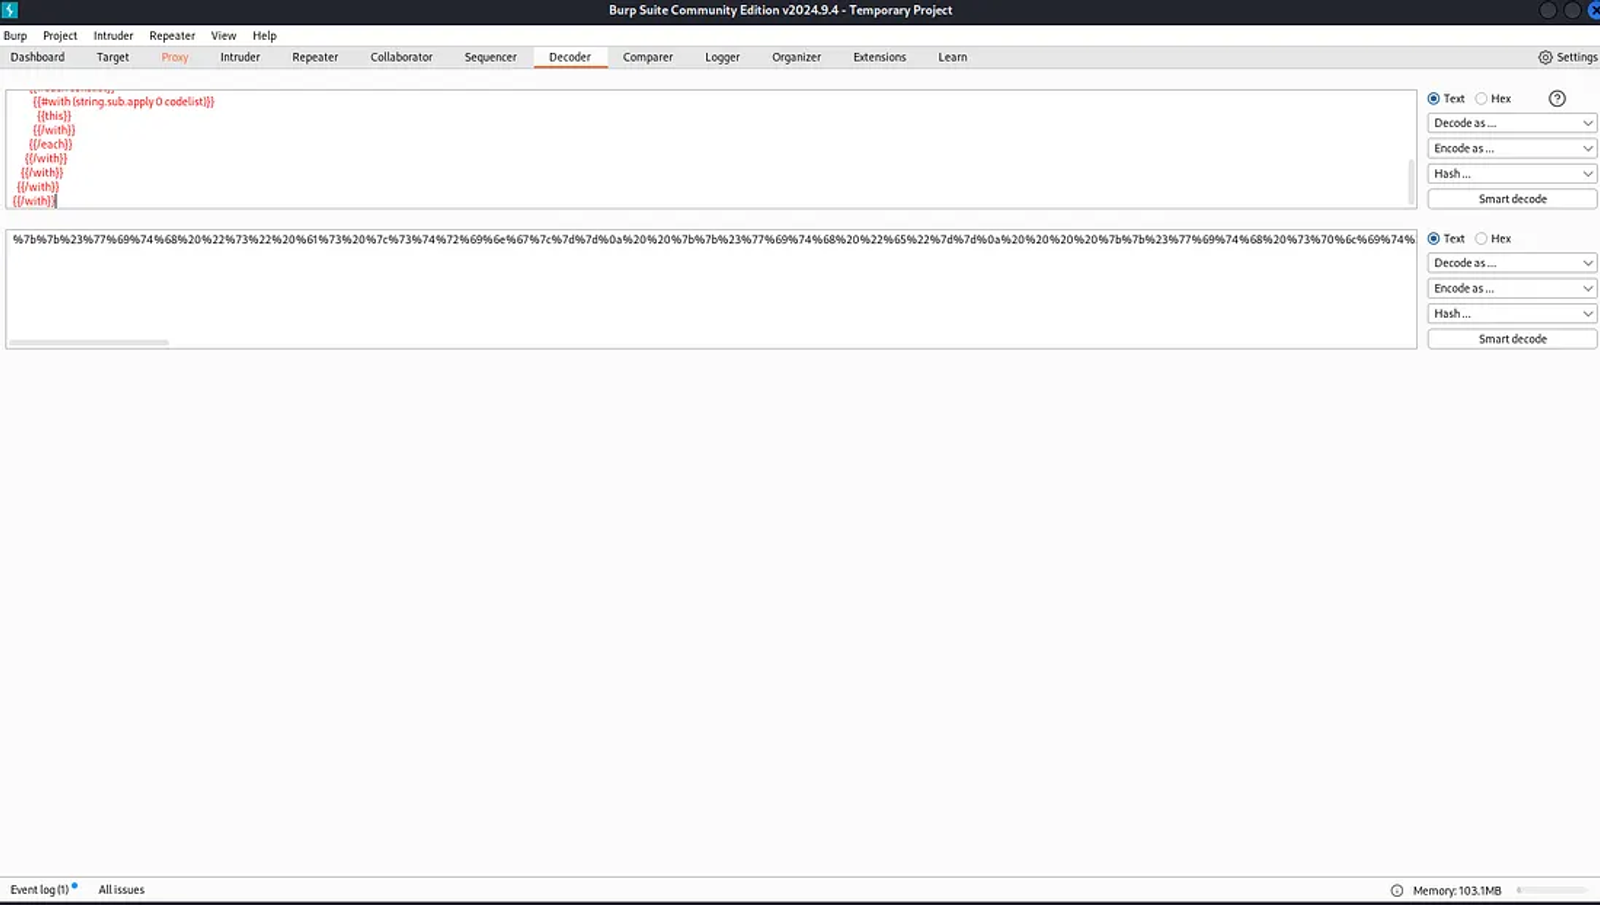Click the memory info icon in status bar

click(x=1397, y=890)
